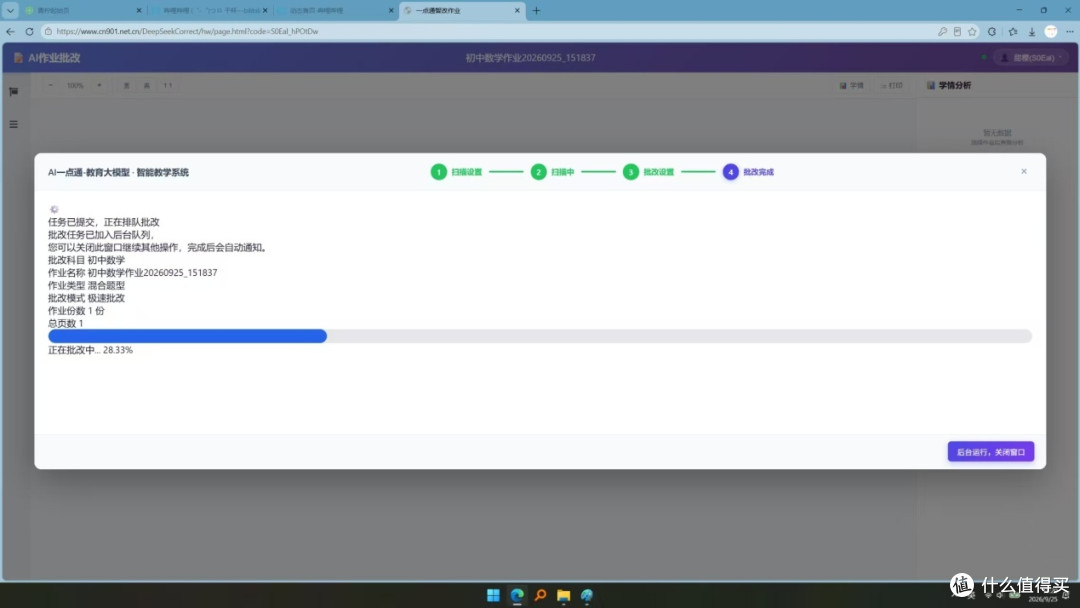The image size is (1080, 608).
Task: Click the 打印 toolbar button
Action: (891, 85)
